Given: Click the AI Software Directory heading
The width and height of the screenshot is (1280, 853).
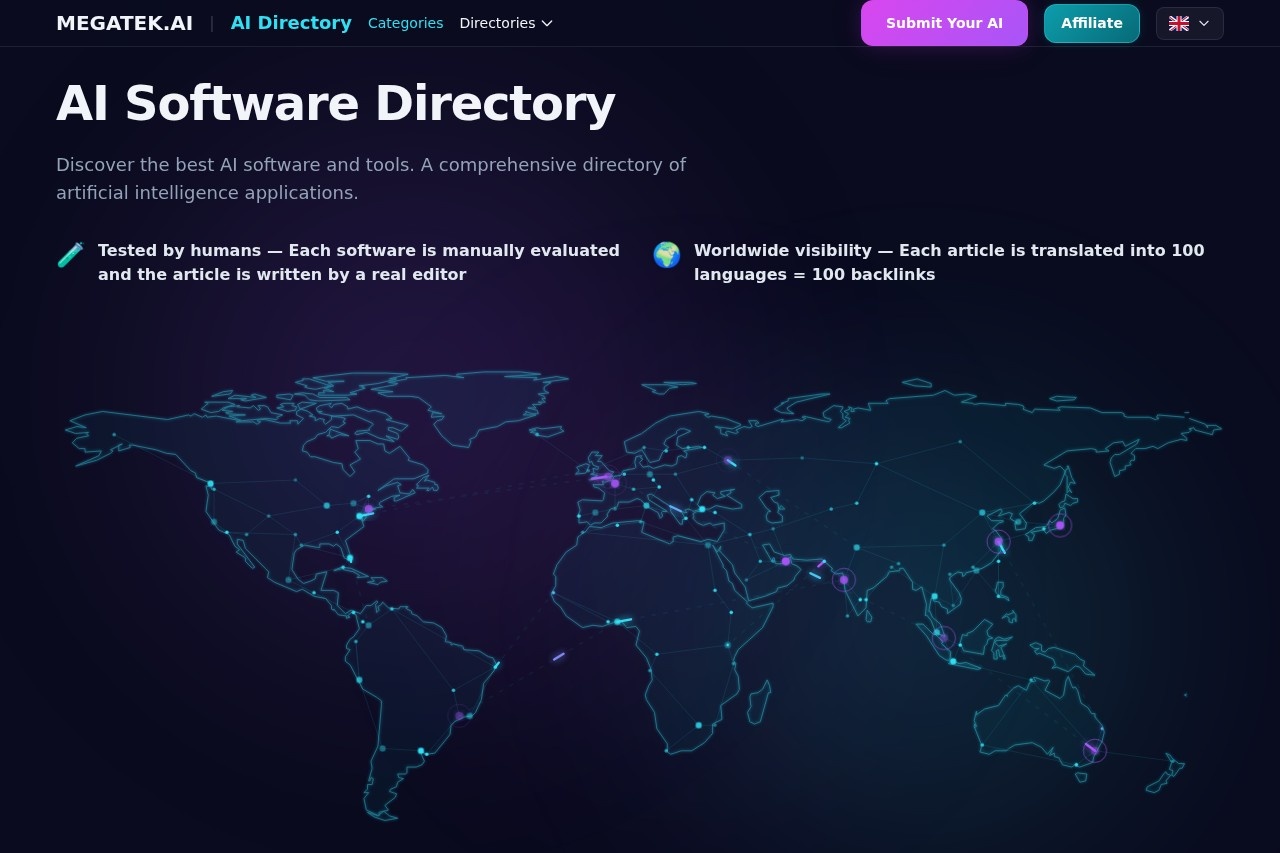Looking at the screenshot, I should pyautogui.click(x=335, y=103).
